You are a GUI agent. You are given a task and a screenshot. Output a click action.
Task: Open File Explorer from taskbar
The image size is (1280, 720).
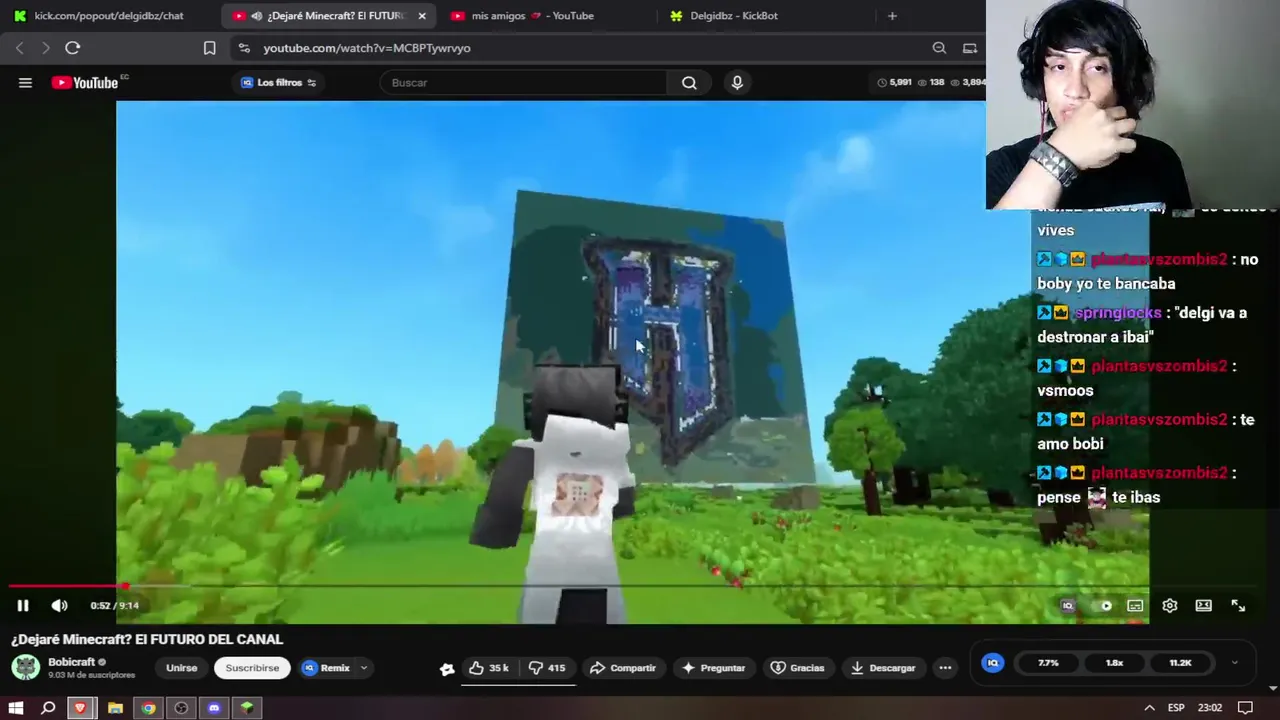coord(115,708)
